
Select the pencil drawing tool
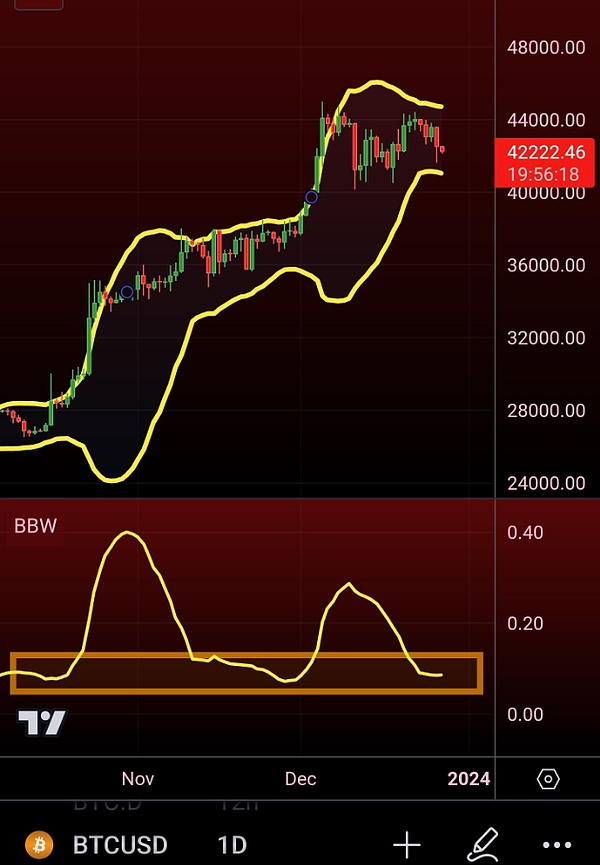[485, 845]
